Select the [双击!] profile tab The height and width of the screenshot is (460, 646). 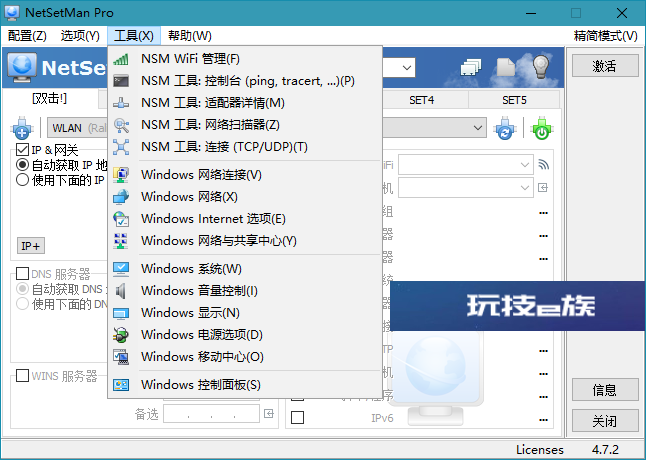coord(49,99)
